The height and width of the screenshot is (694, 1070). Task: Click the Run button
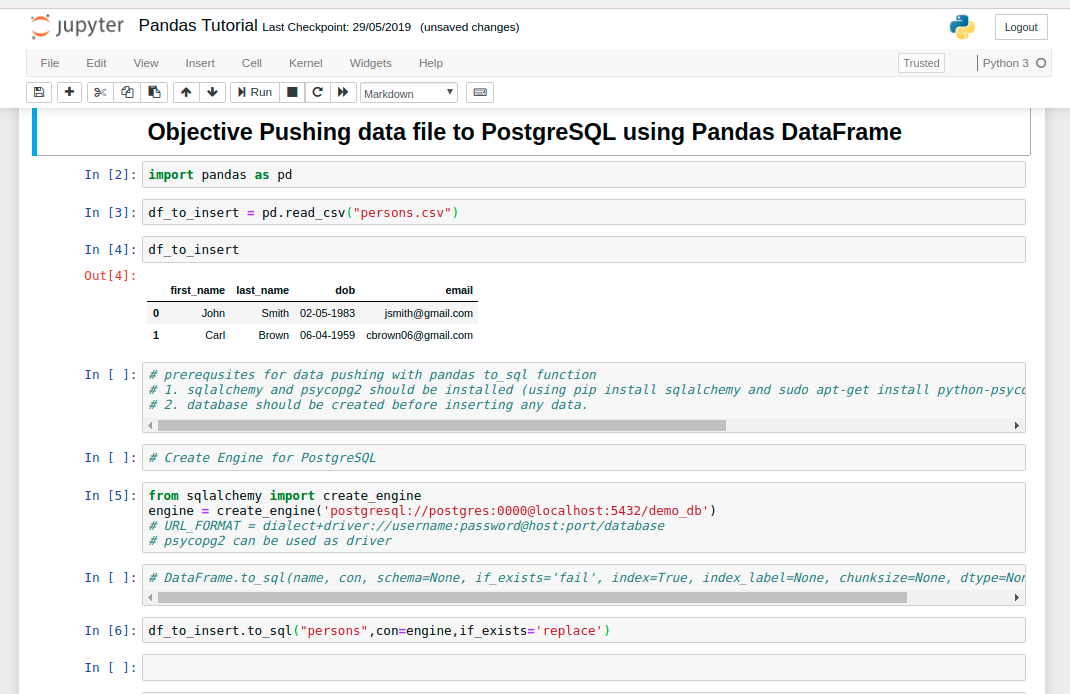point(253,92)
